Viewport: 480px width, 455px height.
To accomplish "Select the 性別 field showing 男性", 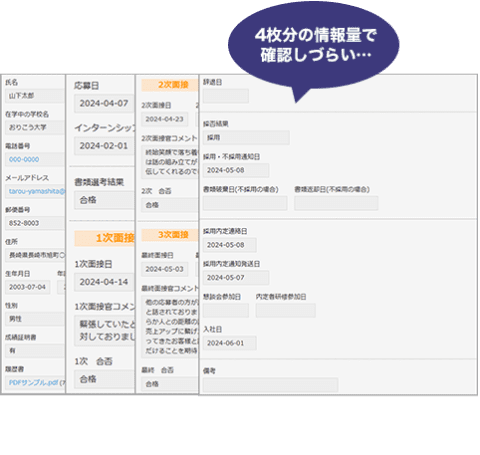I will click(35, 319).
